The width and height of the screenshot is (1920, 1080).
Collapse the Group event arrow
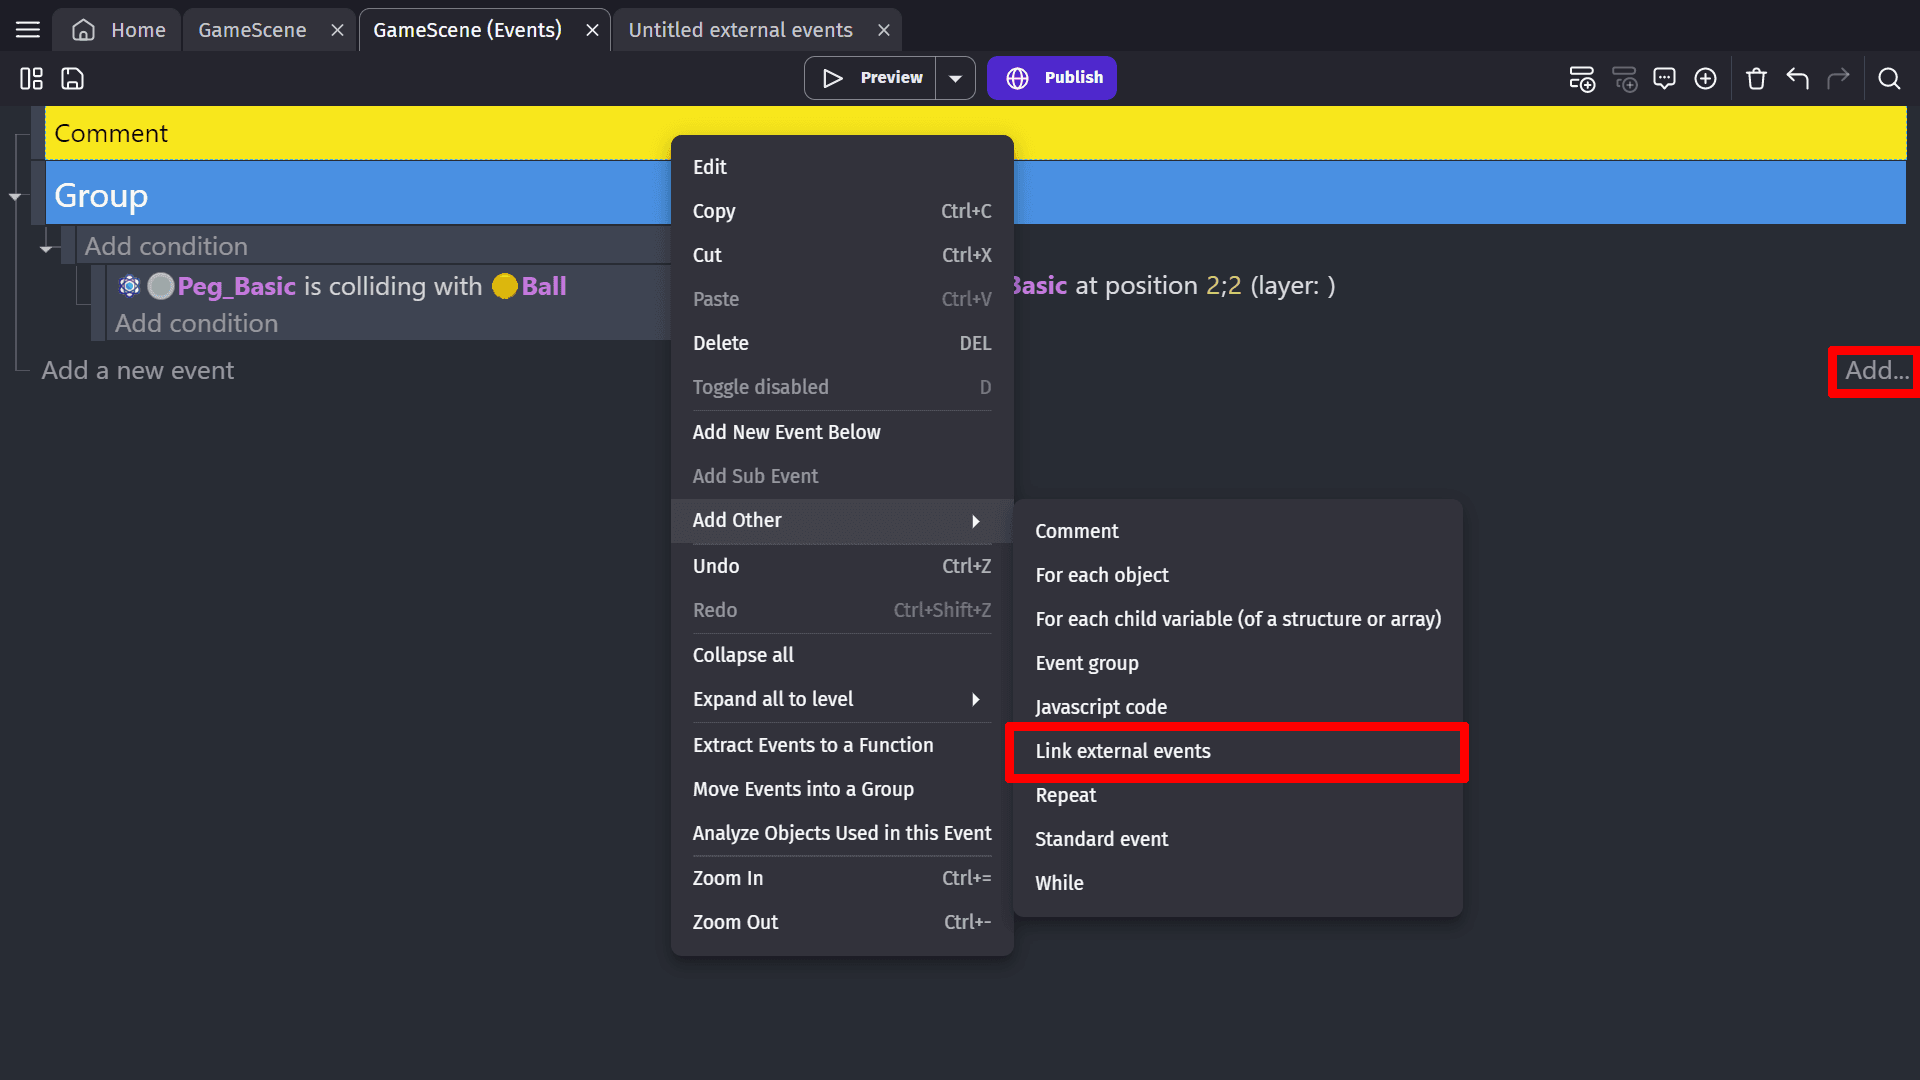coord(15,197)
